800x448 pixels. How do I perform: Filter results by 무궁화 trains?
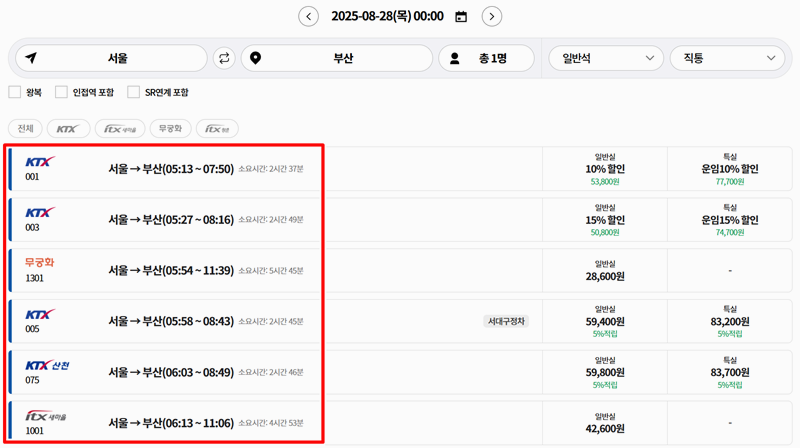(170, 129)
